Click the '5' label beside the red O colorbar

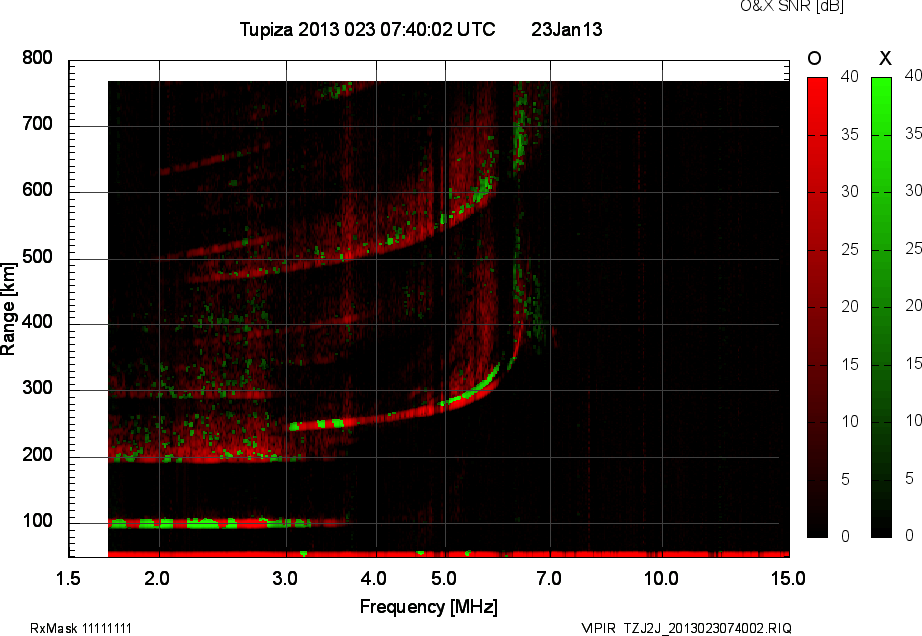click(x=846, y=479)
